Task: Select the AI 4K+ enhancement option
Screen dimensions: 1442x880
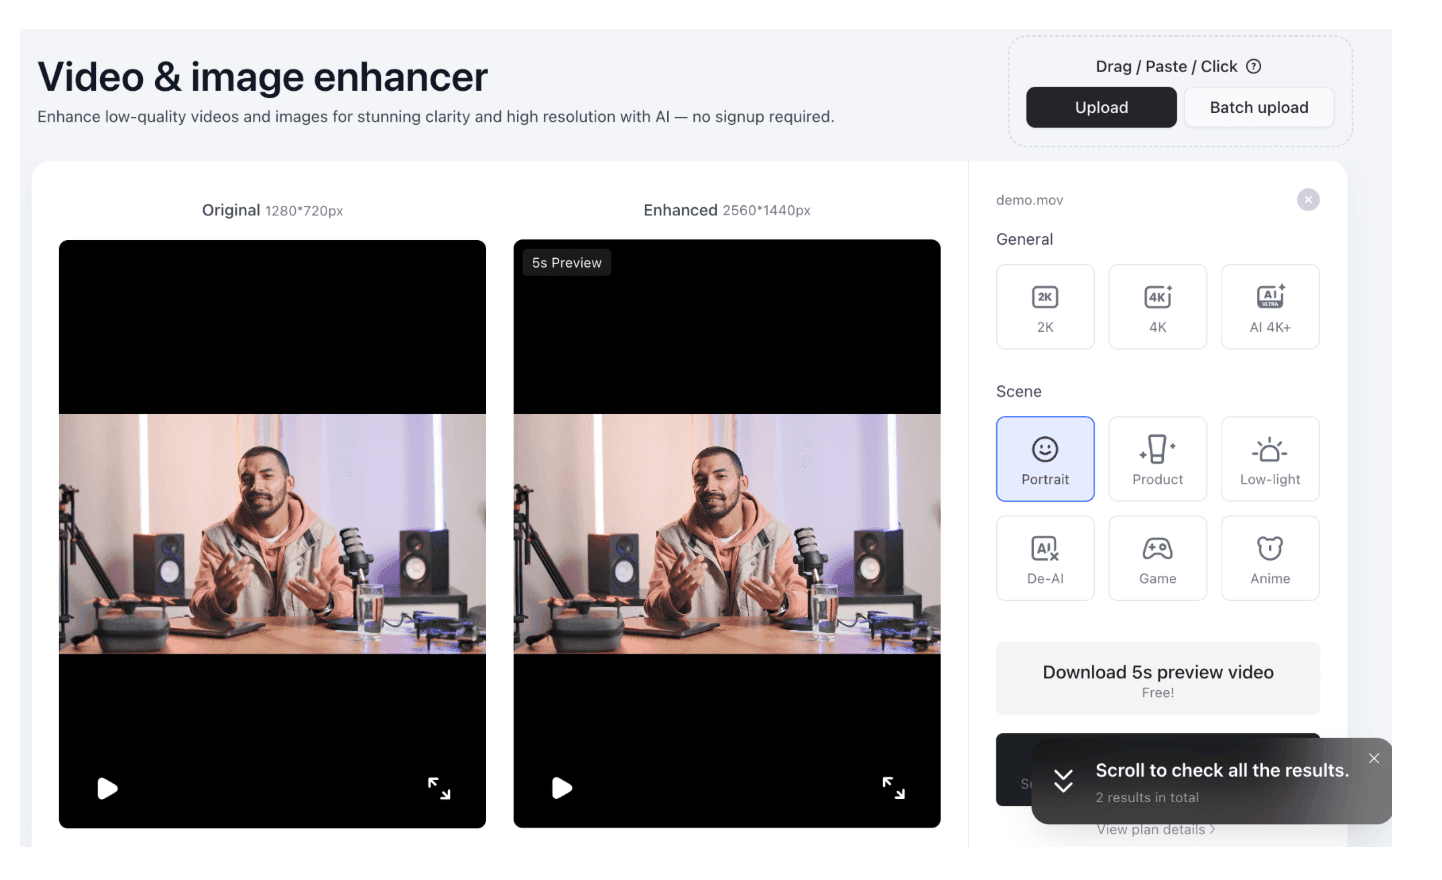Action: 1269,307
